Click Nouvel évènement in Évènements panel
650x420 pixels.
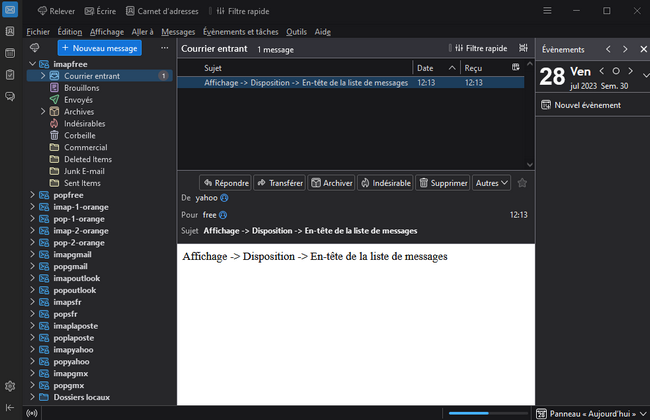[581, 105]
